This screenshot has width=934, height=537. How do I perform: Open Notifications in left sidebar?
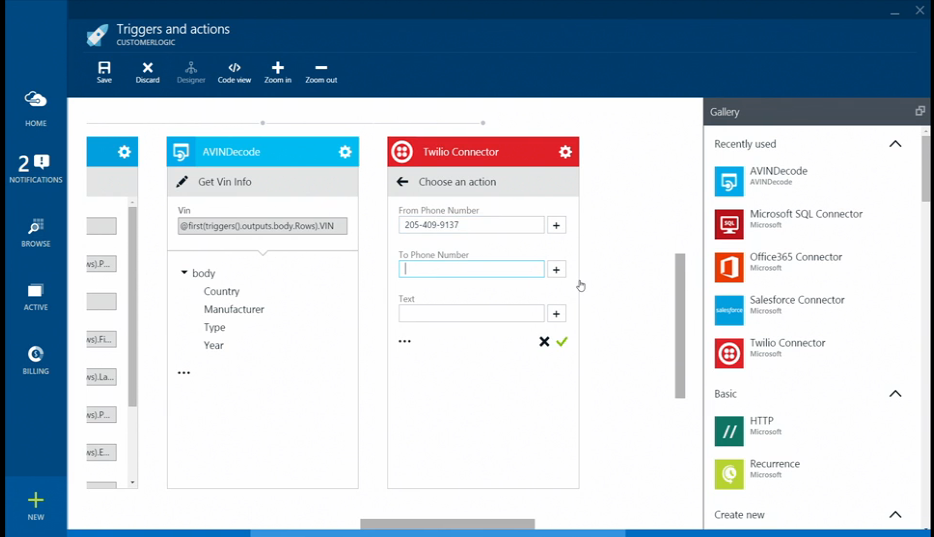[x=35, y=168]
